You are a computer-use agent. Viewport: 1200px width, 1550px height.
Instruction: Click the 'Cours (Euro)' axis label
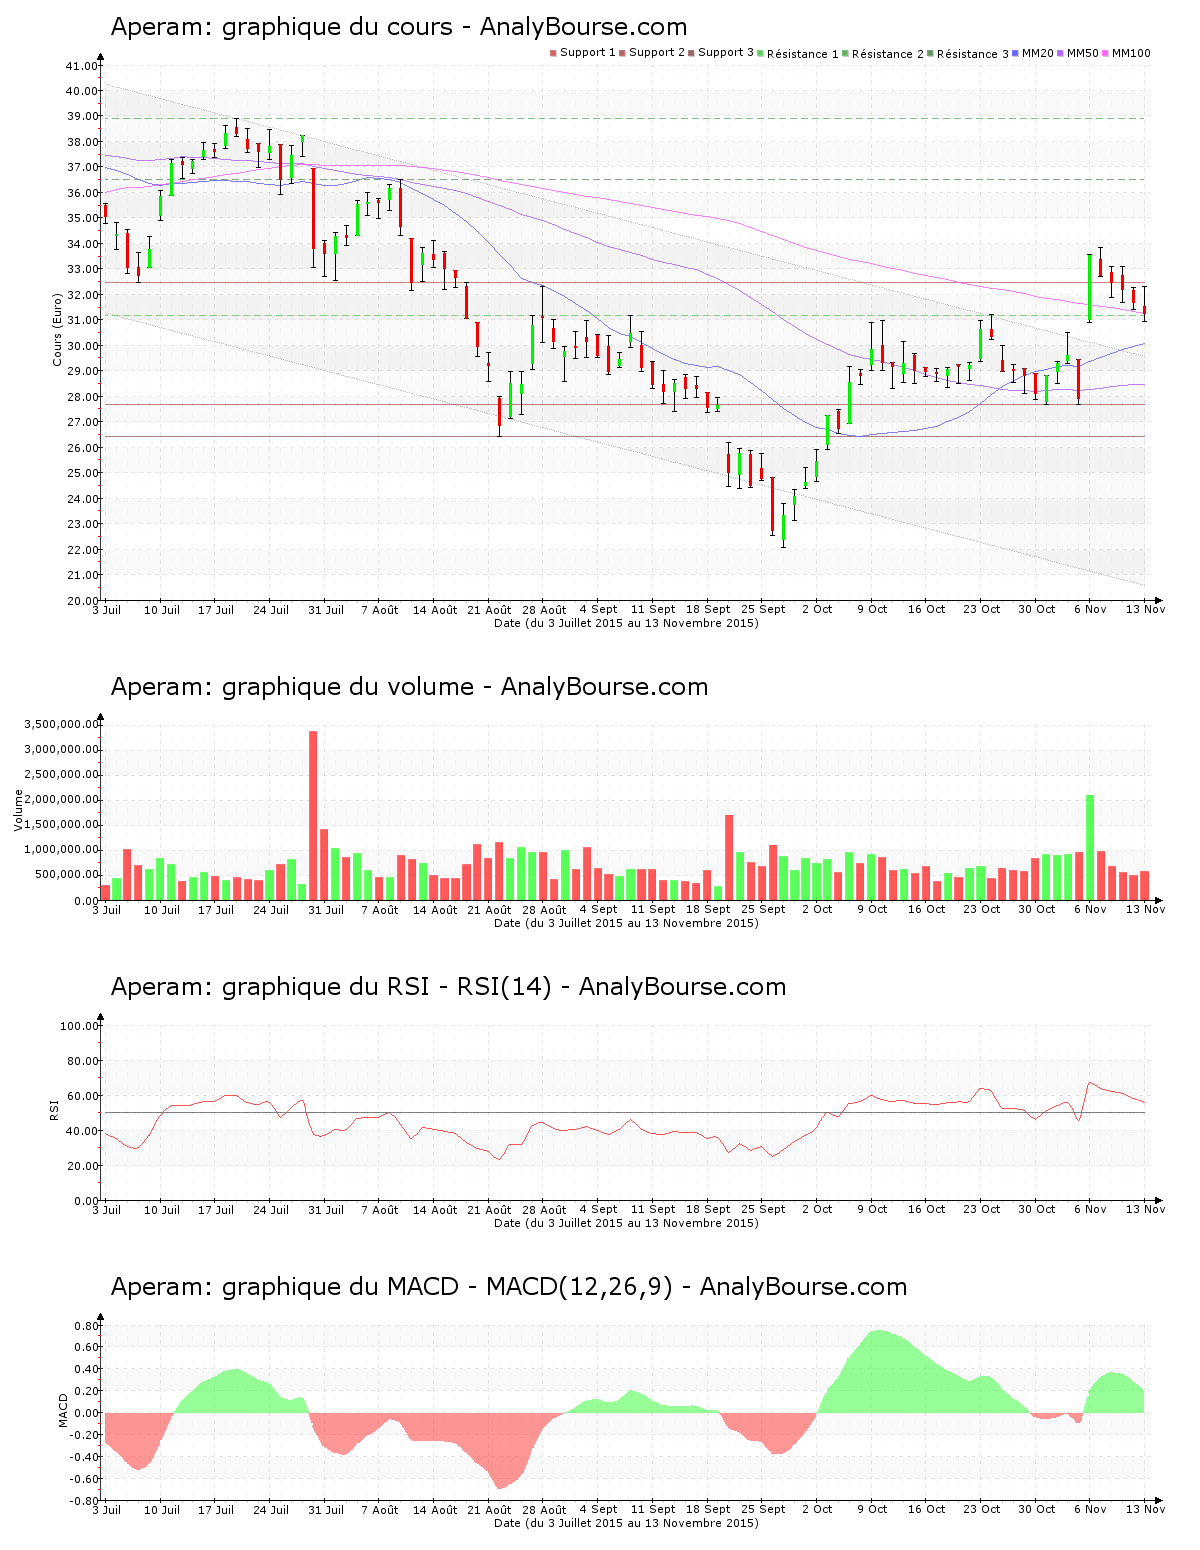click(58, 329)
